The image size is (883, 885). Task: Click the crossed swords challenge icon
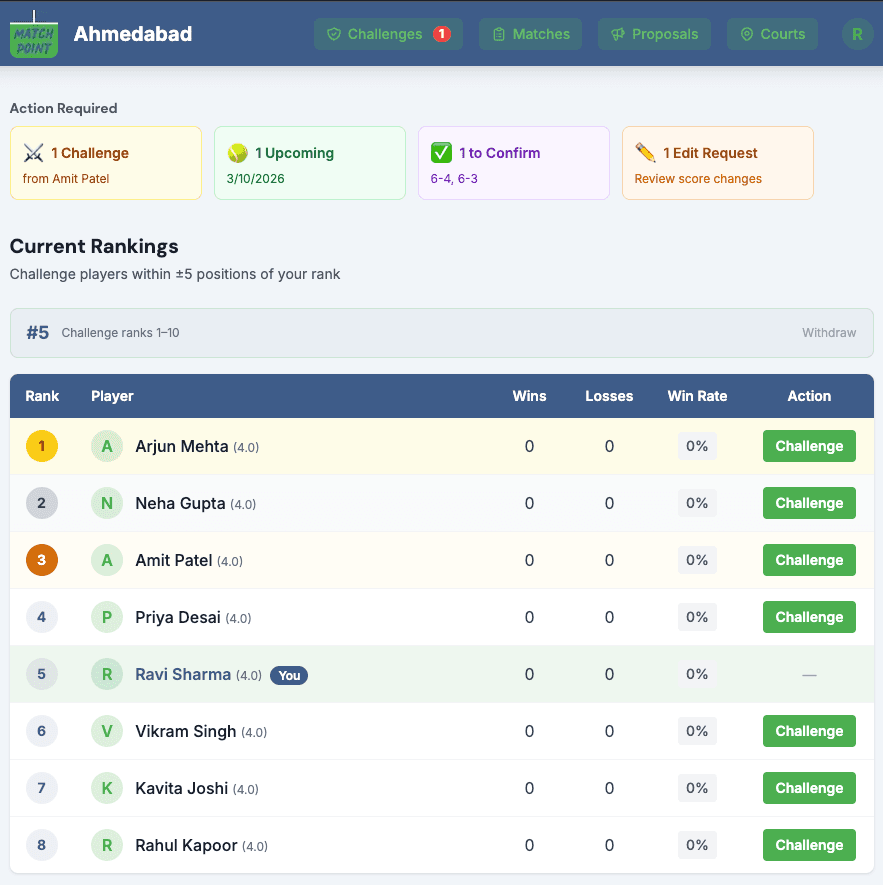[33, 153]
